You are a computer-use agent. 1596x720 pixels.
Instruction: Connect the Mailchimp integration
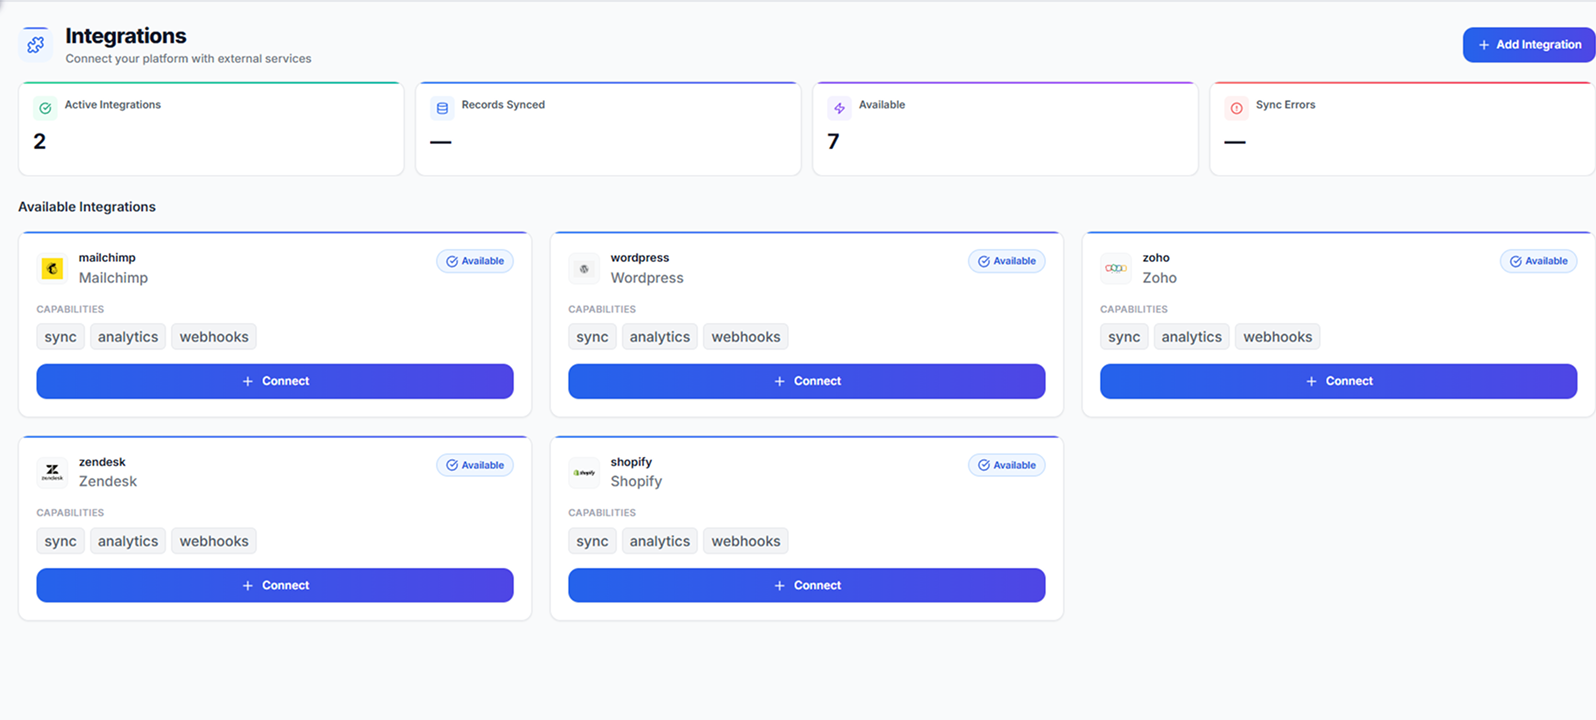(x=275, y=381)
